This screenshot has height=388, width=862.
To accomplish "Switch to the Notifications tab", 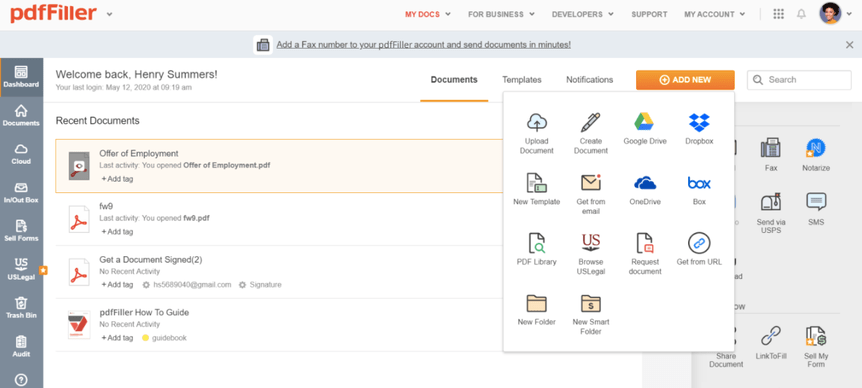I will 589,80.
